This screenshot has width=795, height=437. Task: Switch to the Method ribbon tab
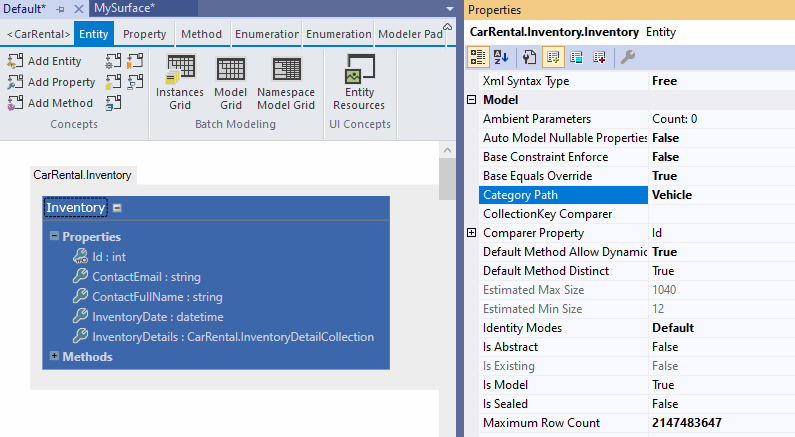(x=201, y=34)
